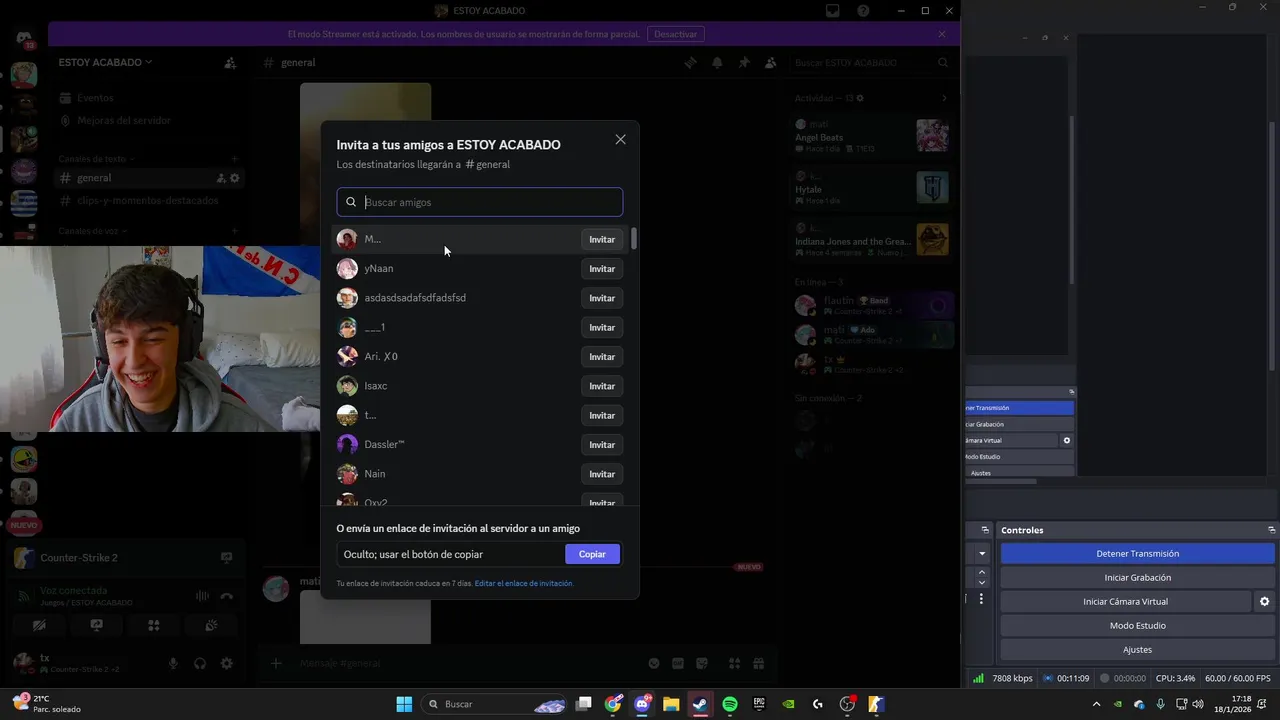Open virtual camera settings gear in OBS
This screenshot has width=1280, height=720.
[x=1264, y=602]
